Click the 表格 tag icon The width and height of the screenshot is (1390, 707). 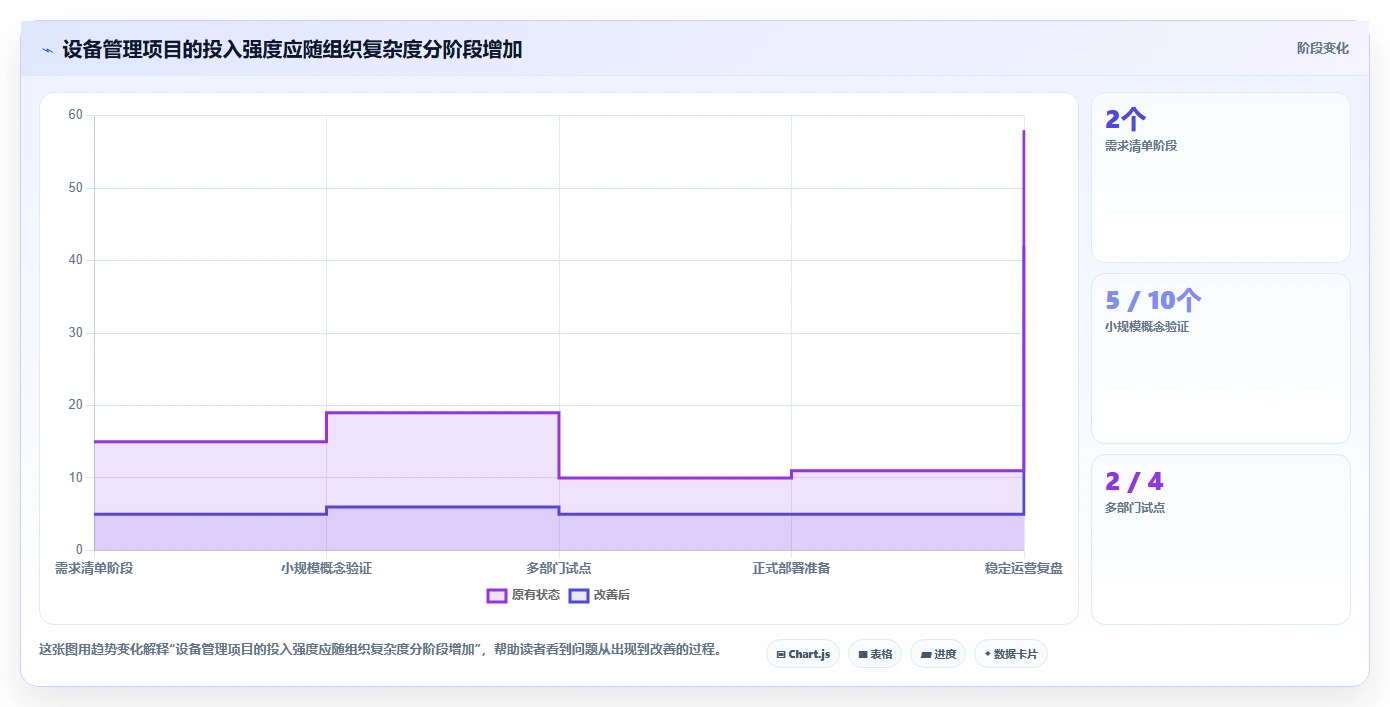863,654
